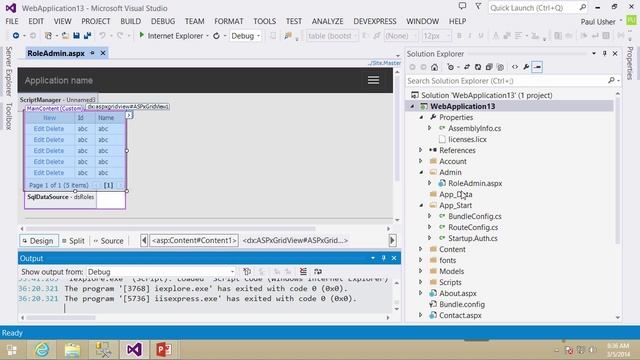
Task: Expand the References node
Action: click(x=420, y=150)
